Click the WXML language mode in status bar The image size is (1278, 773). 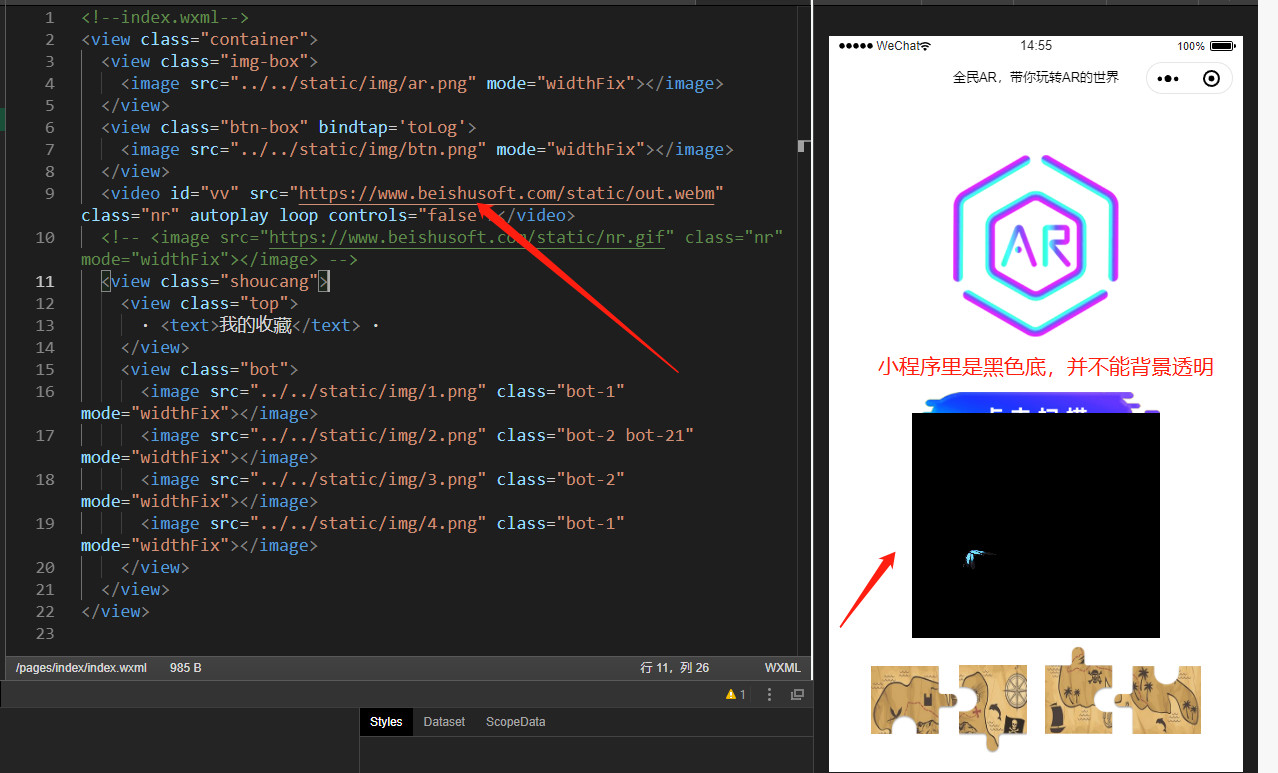tap(783, 667)
